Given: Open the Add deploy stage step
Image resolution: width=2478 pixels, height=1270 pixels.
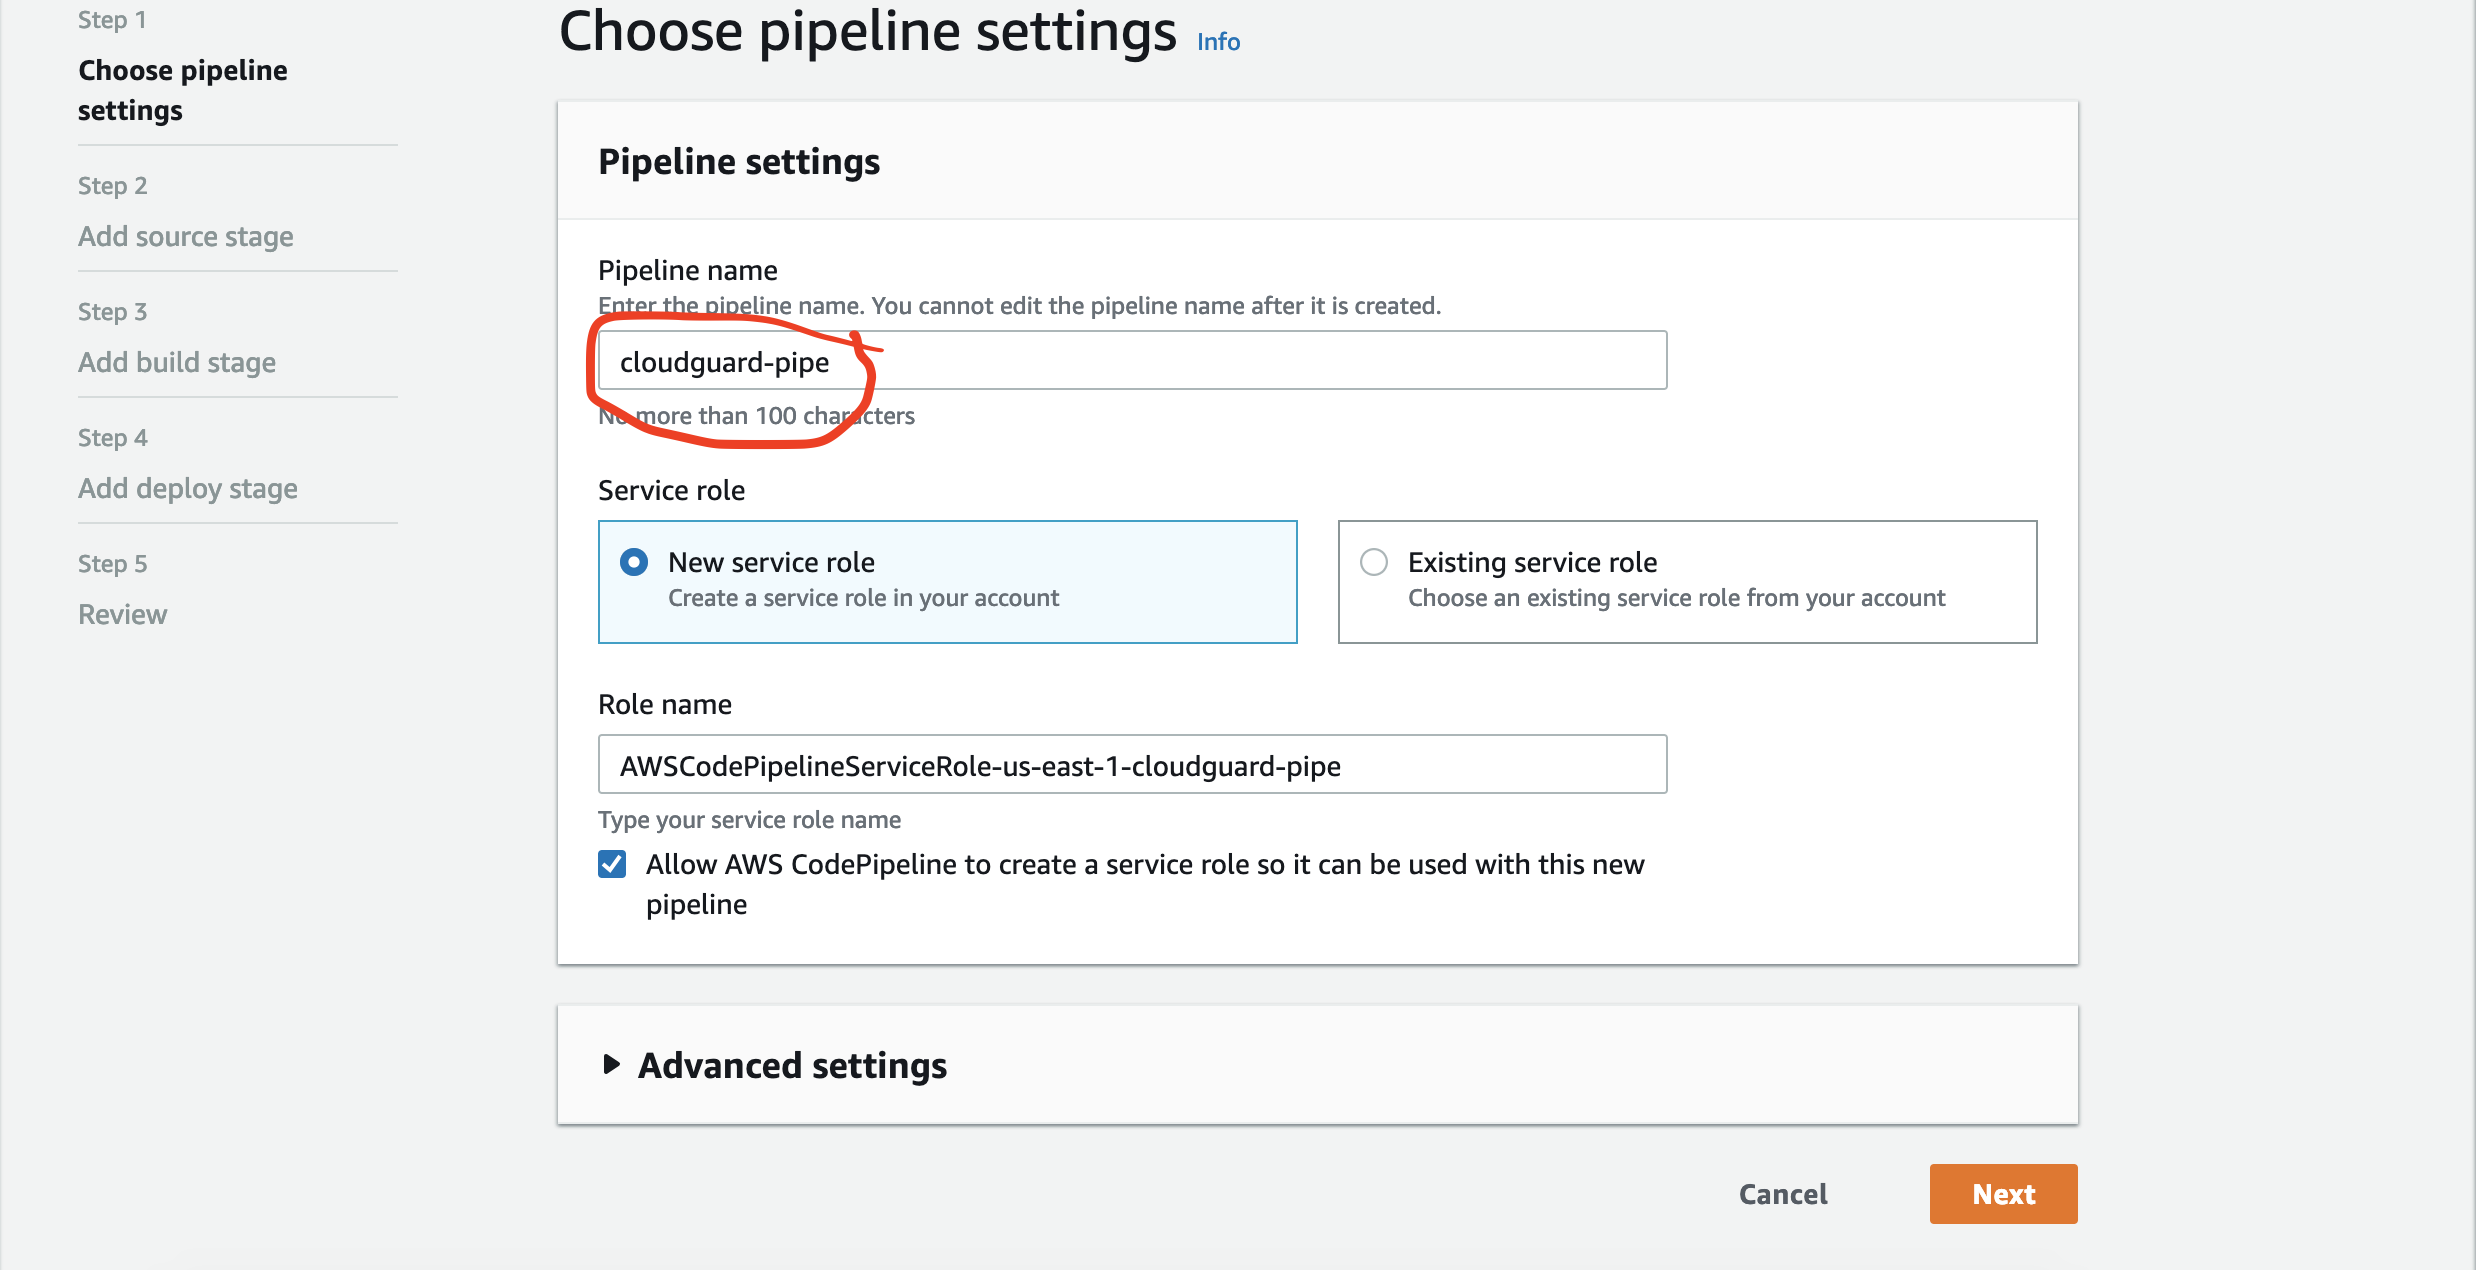Looking at the screenshot, I should coord(188,489).
